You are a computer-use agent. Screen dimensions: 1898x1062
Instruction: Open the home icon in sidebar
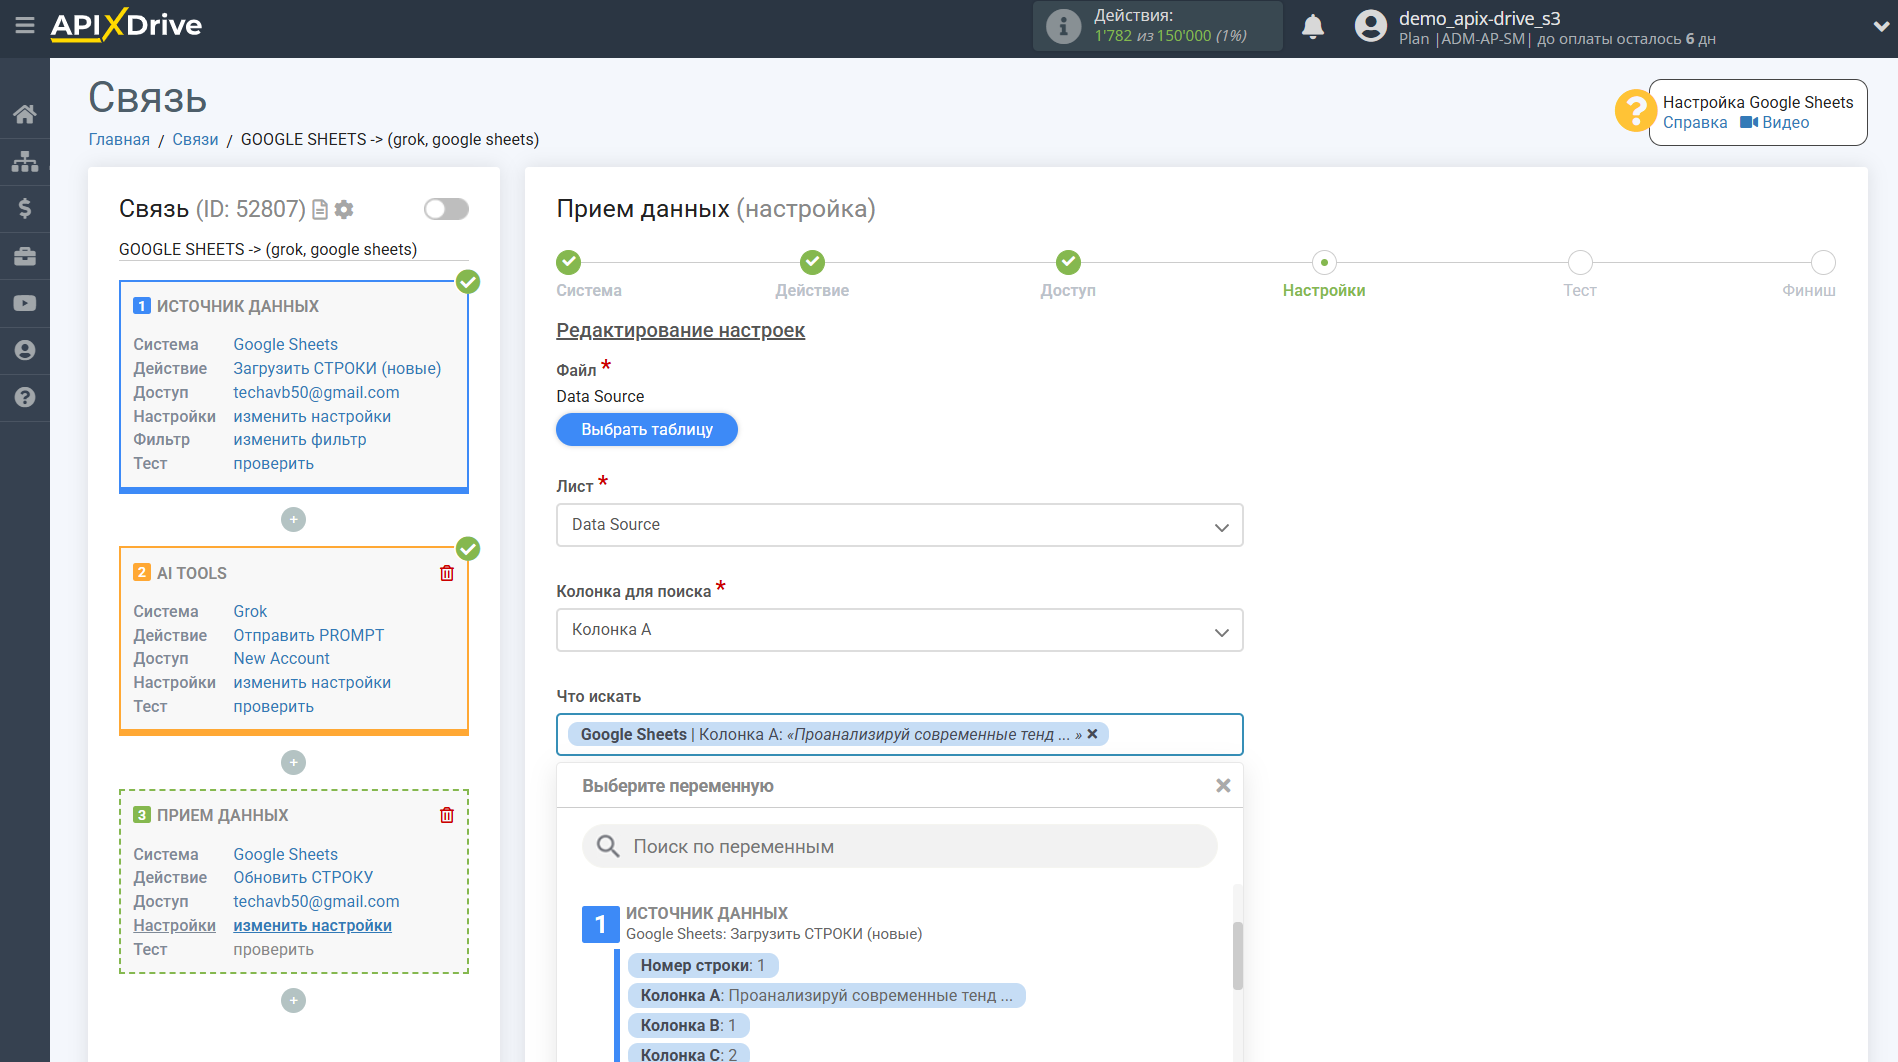tap(25, 114)
